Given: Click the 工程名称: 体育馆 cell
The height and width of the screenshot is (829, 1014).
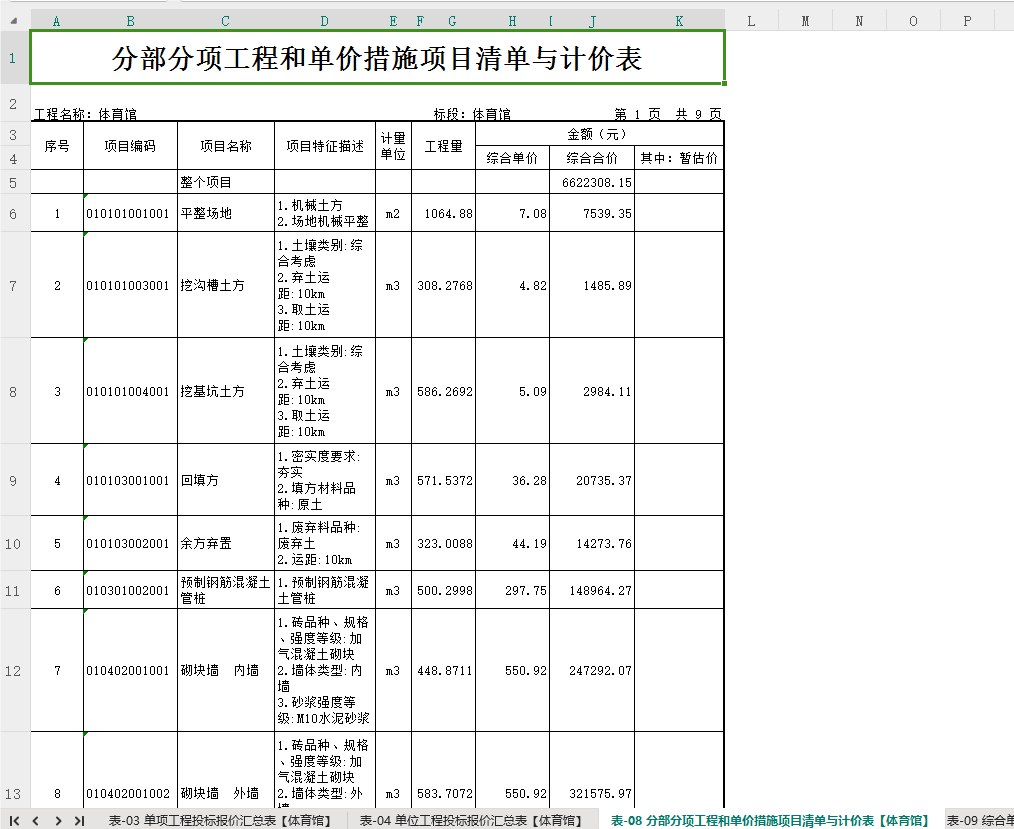Looking at the screenshot, I should click(x=85, y=114).
